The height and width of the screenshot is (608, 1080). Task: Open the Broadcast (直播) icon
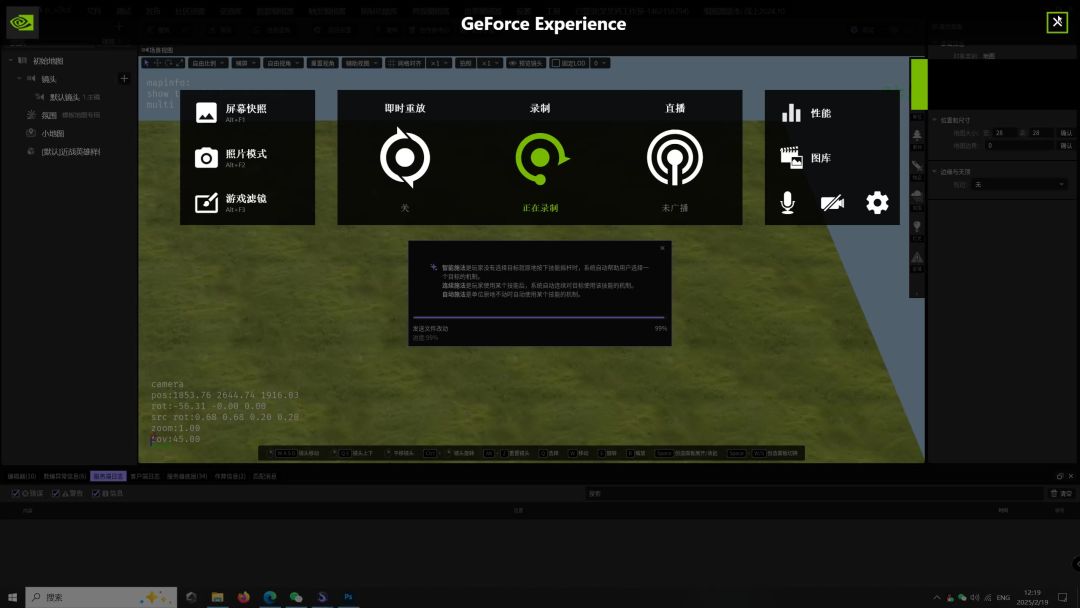tap(675, 158)
